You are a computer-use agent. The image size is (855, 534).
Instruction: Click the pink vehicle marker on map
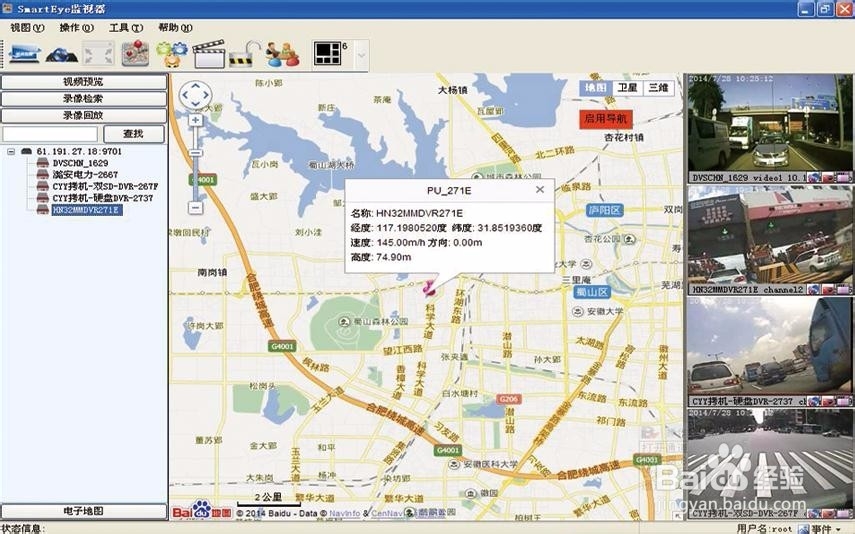click(430, 289)
